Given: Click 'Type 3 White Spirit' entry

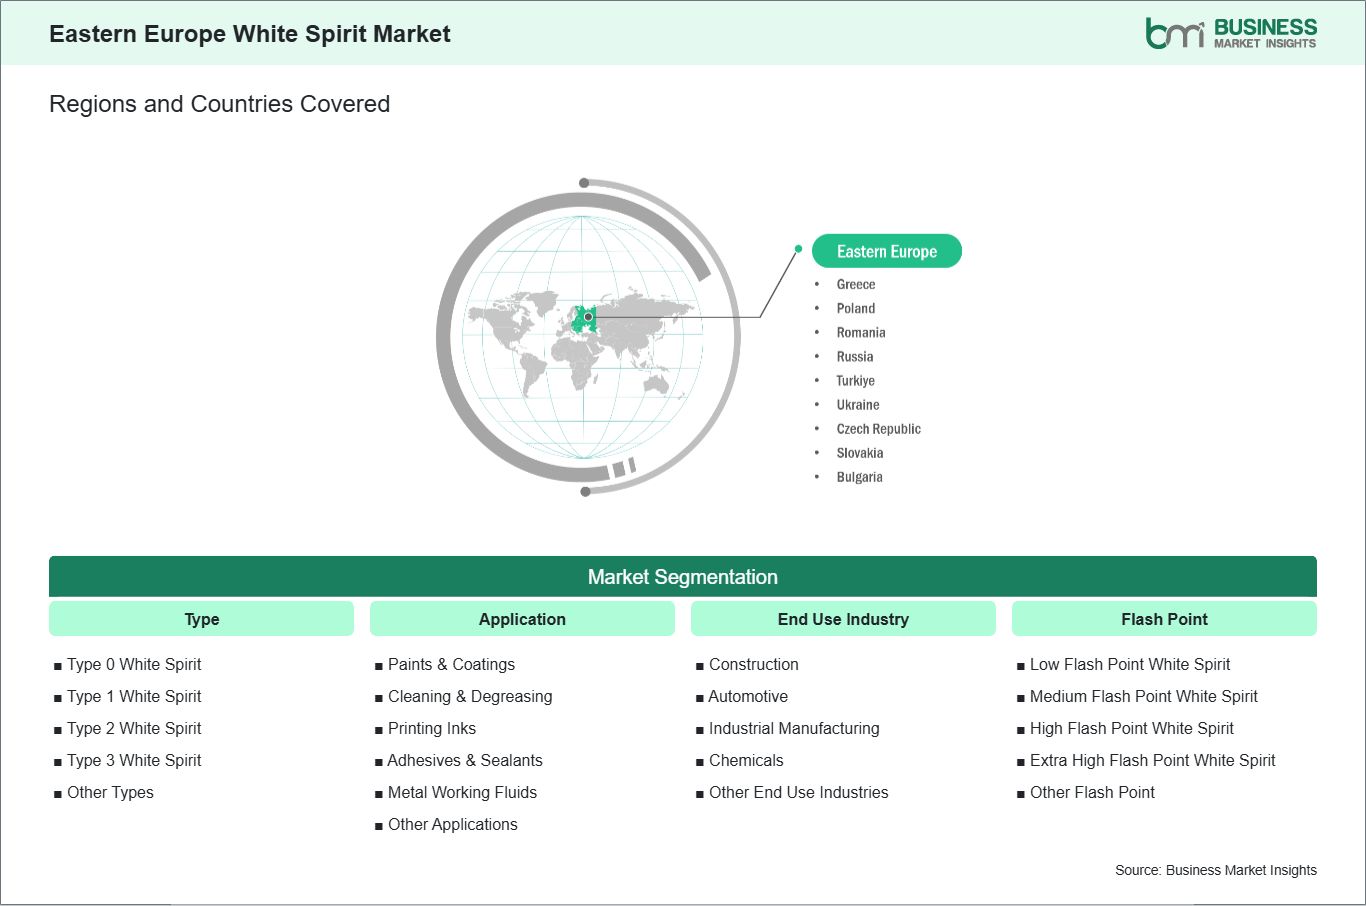Looking at the screenshot, I should [x=134, y=760].
